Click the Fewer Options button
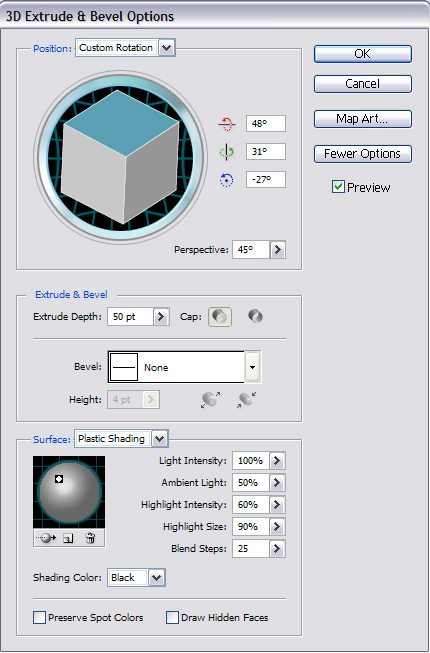430x653 pixels. tap(363, 154)
